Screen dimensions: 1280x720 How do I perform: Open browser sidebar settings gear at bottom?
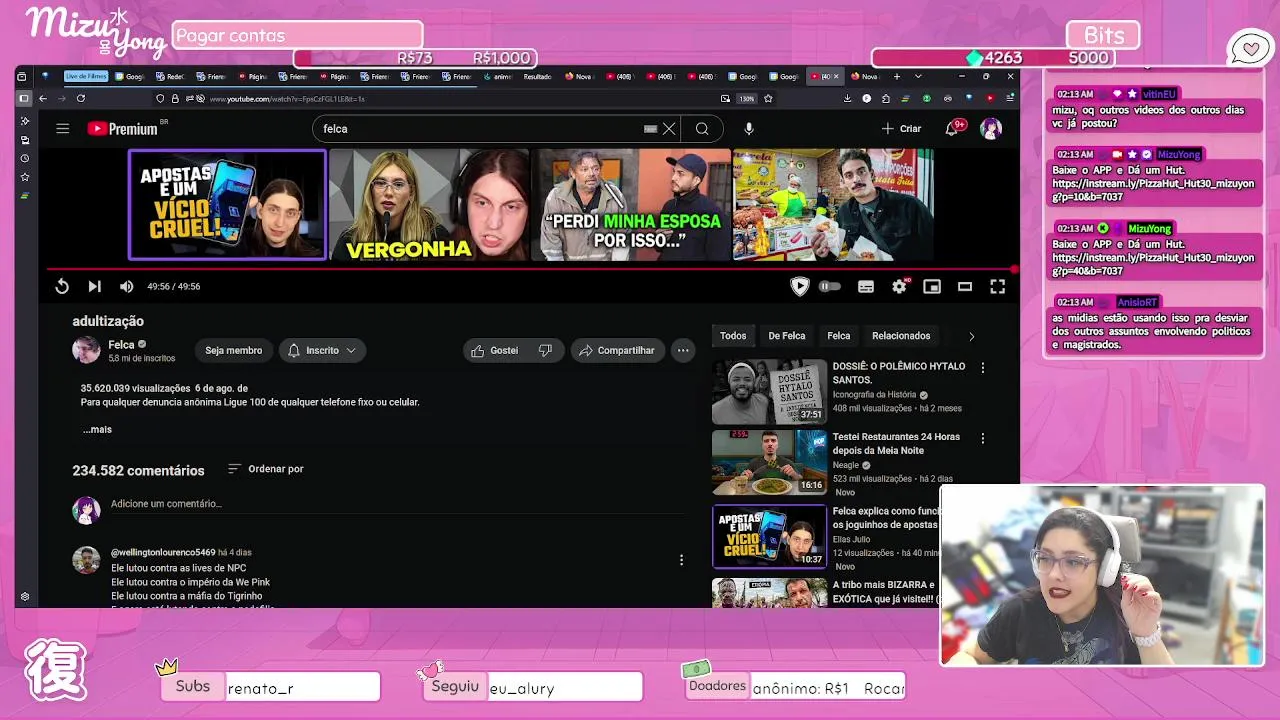coord(25,597)
